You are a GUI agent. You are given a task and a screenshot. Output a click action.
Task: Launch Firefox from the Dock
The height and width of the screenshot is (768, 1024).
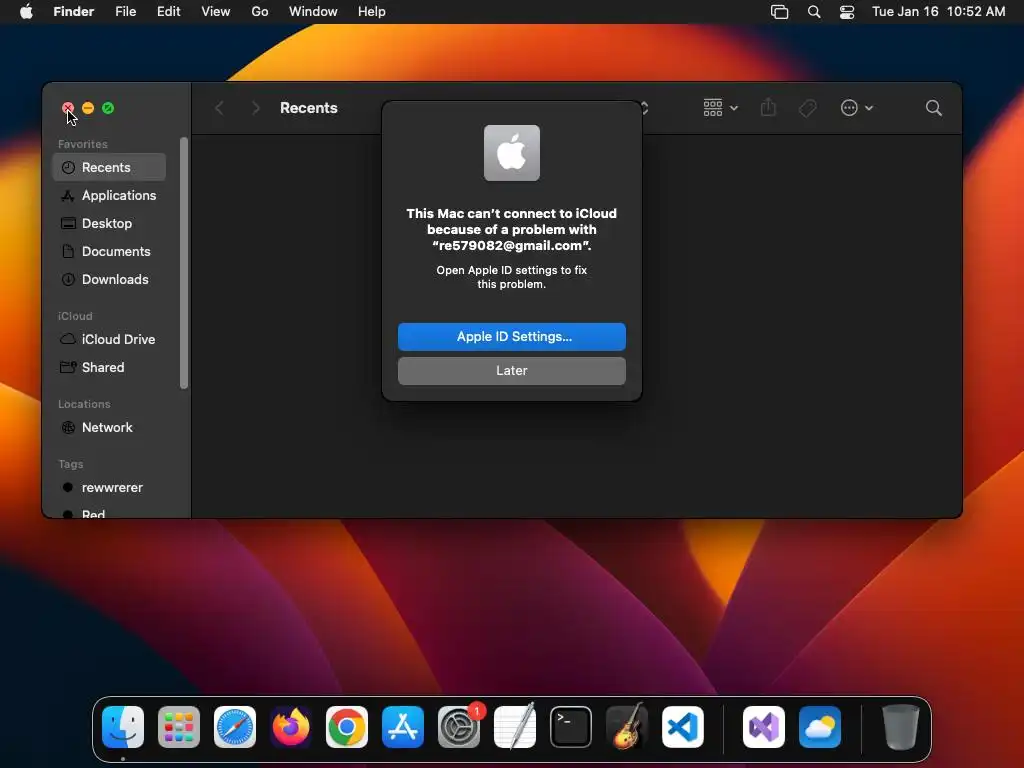[x=291, y=727]
